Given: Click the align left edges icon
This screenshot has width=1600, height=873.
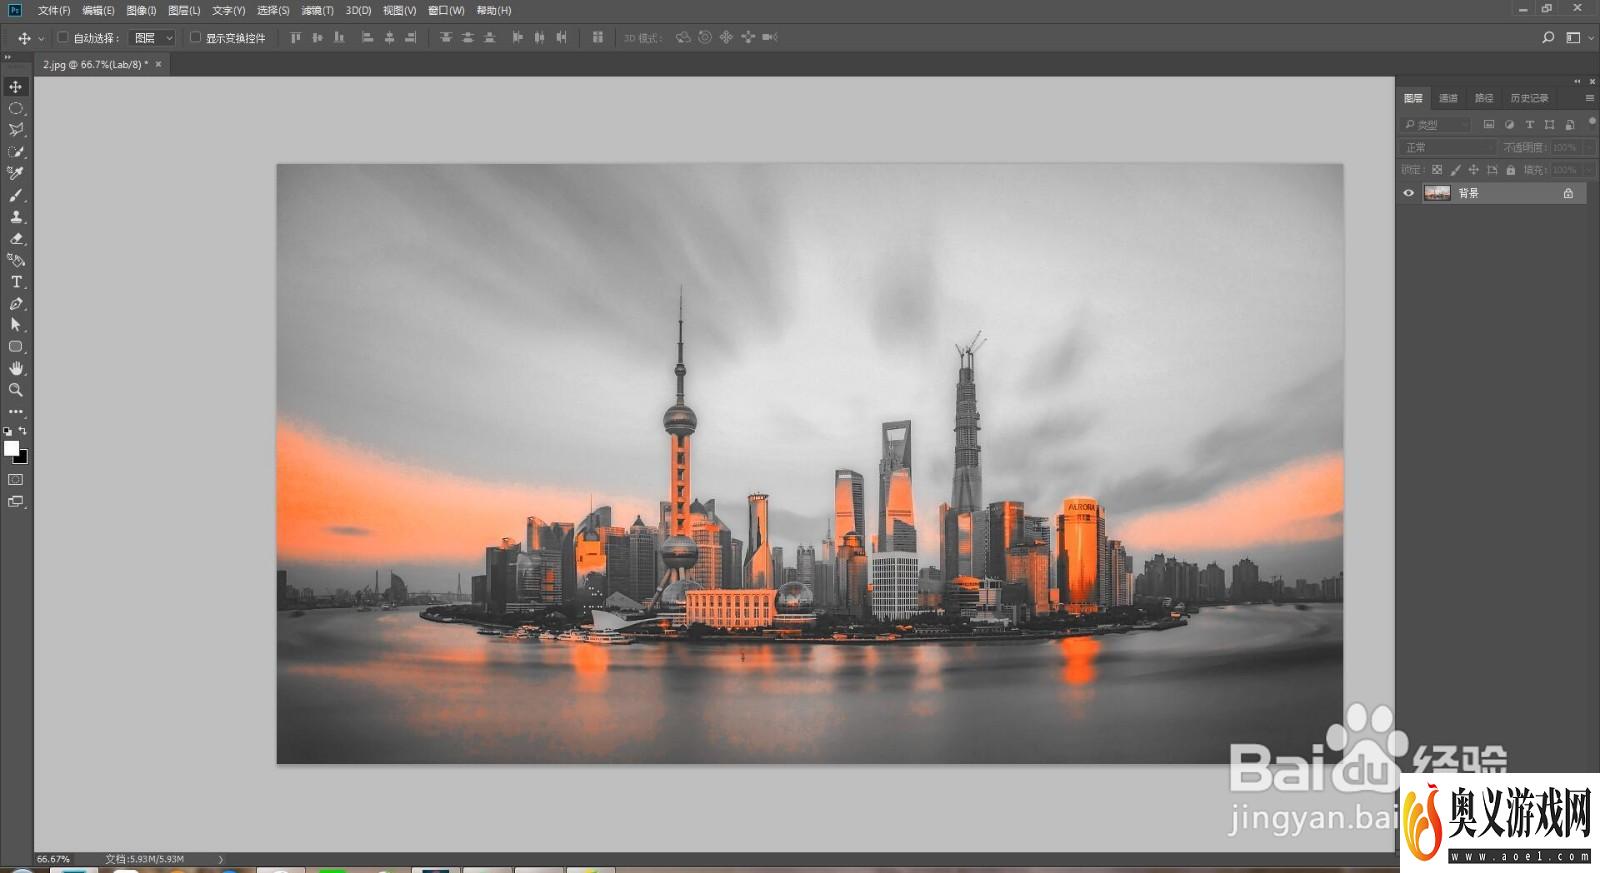Looking at the screenshot, I should point(367,37).
